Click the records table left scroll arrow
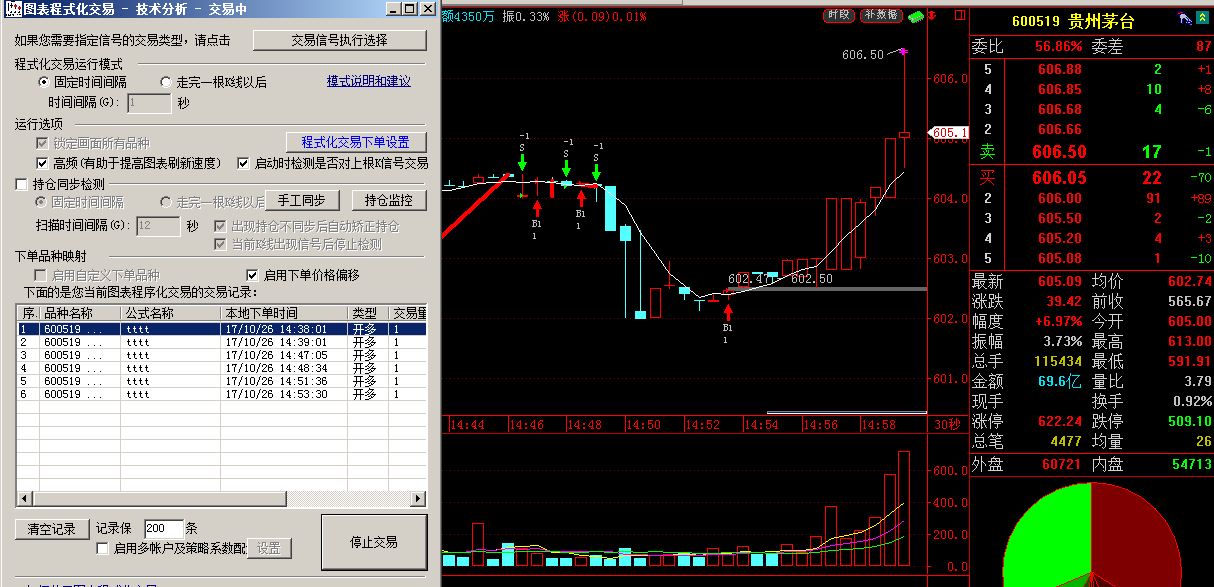This screenshot has width=1214, height=587. coord(23,497)
